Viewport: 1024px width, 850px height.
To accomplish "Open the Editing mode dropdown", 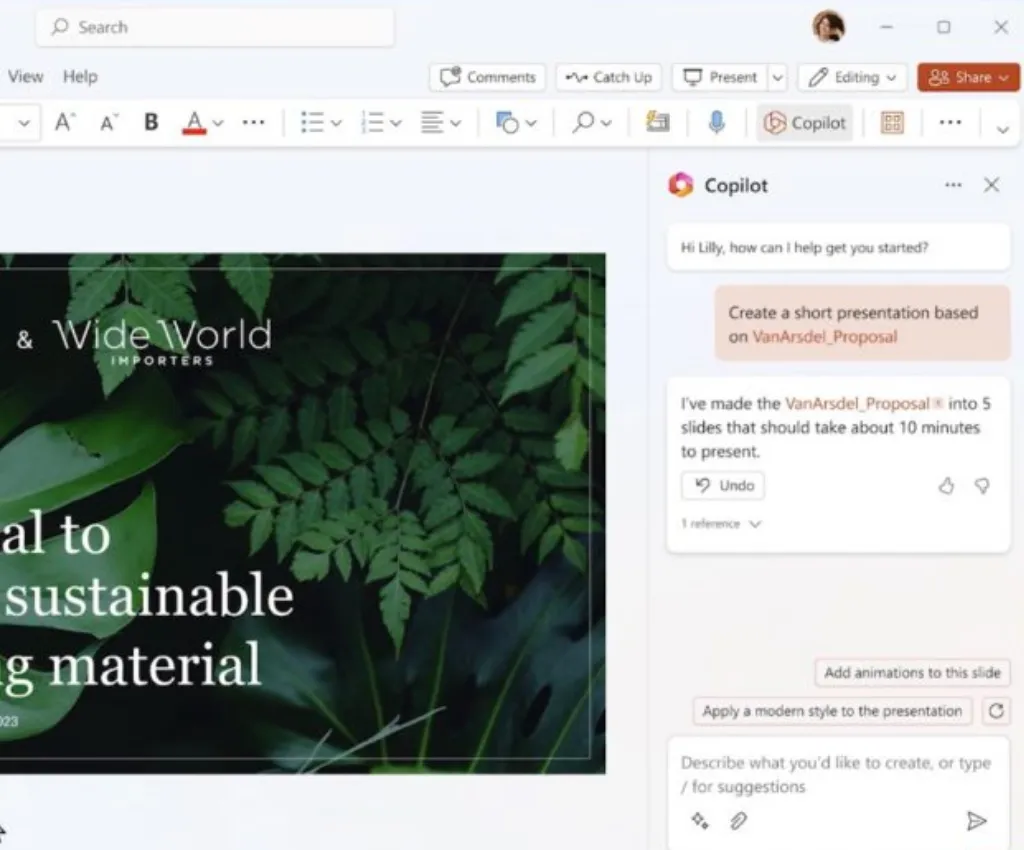I will [855, 77].
